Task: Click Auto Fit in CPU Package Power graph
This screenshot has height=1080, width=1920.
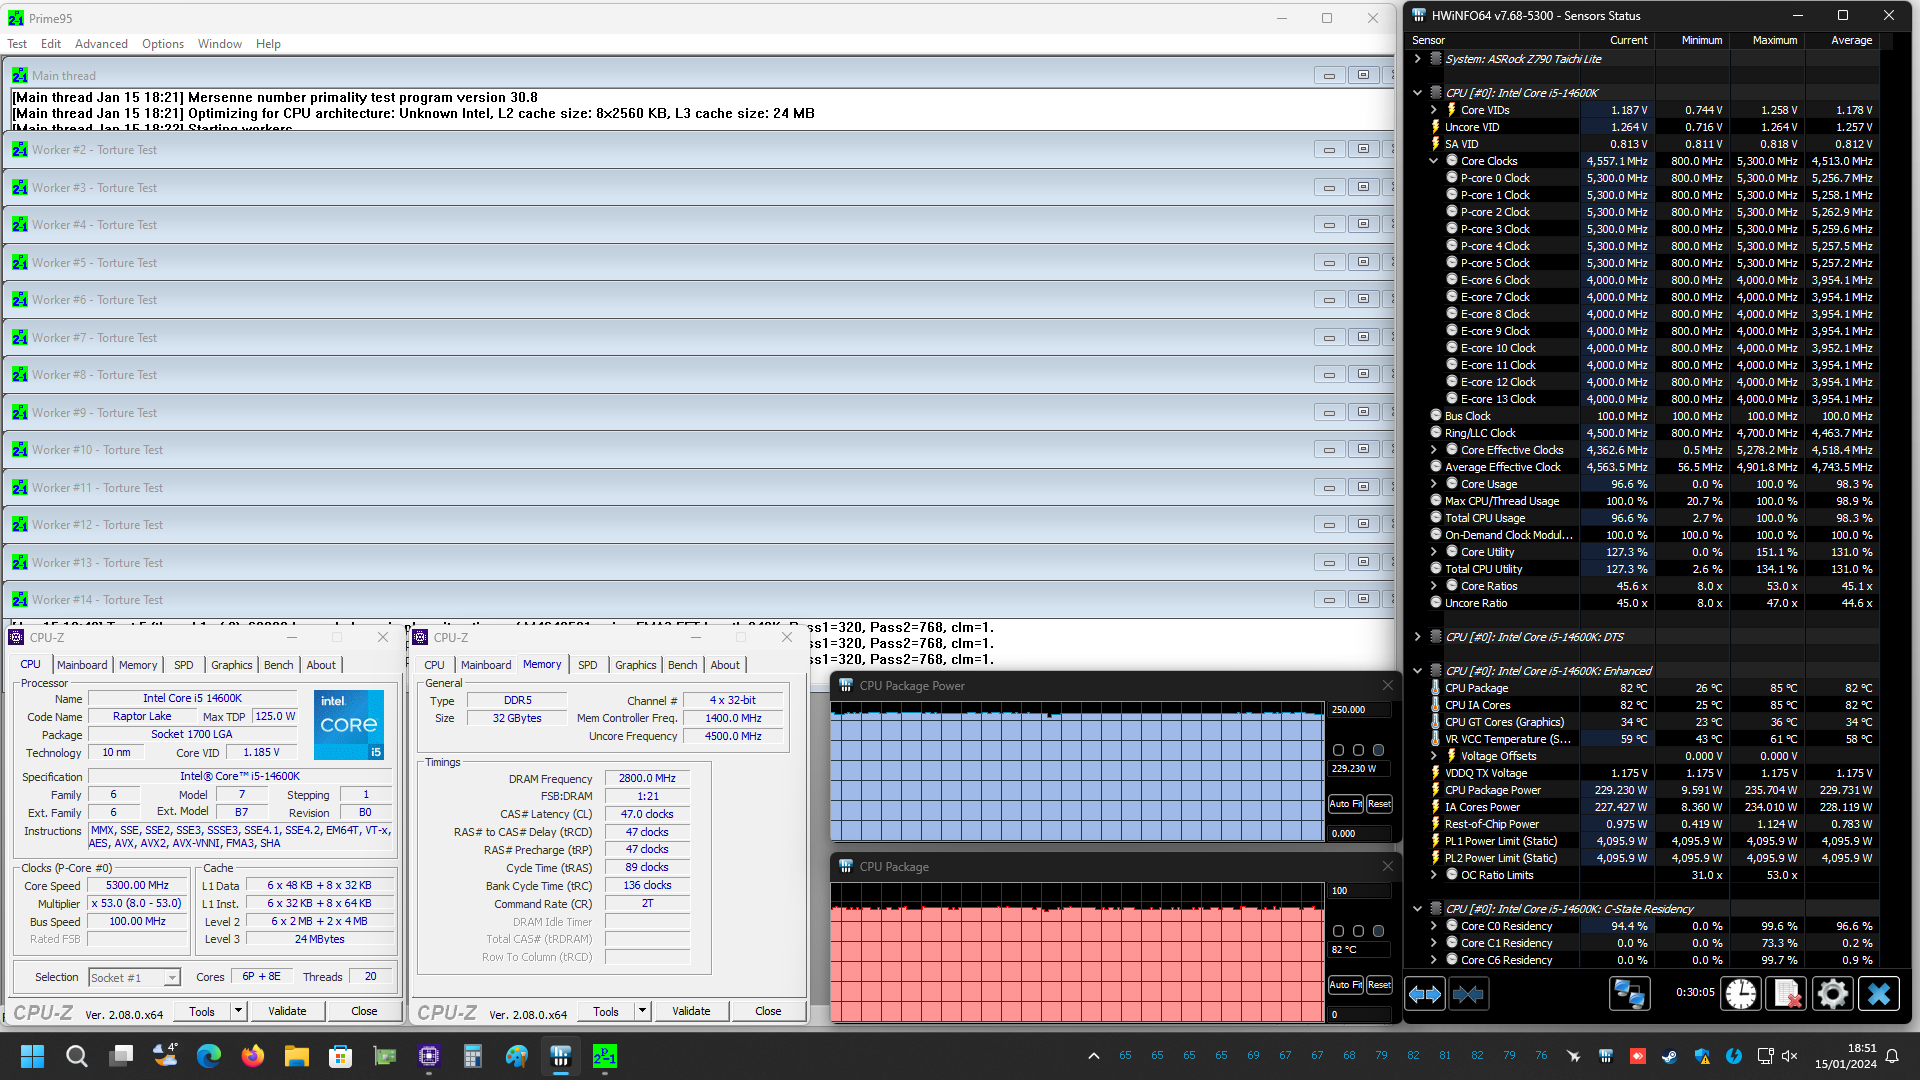Action: tap(1346, 804)
